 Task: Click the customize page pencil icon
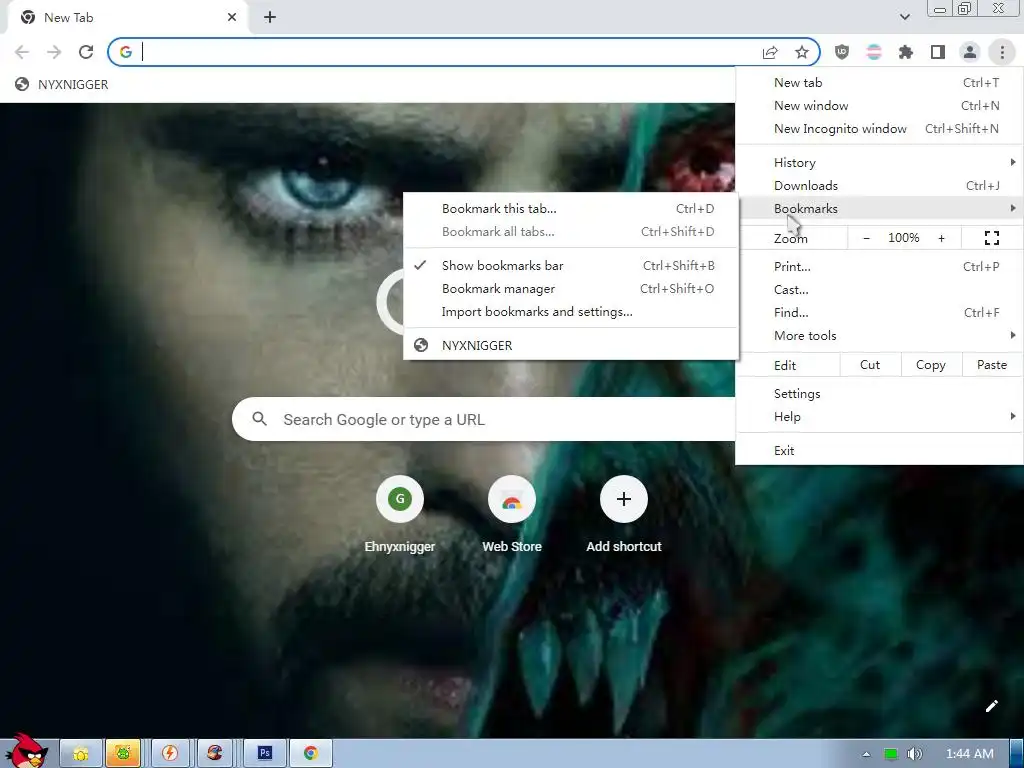991,706
